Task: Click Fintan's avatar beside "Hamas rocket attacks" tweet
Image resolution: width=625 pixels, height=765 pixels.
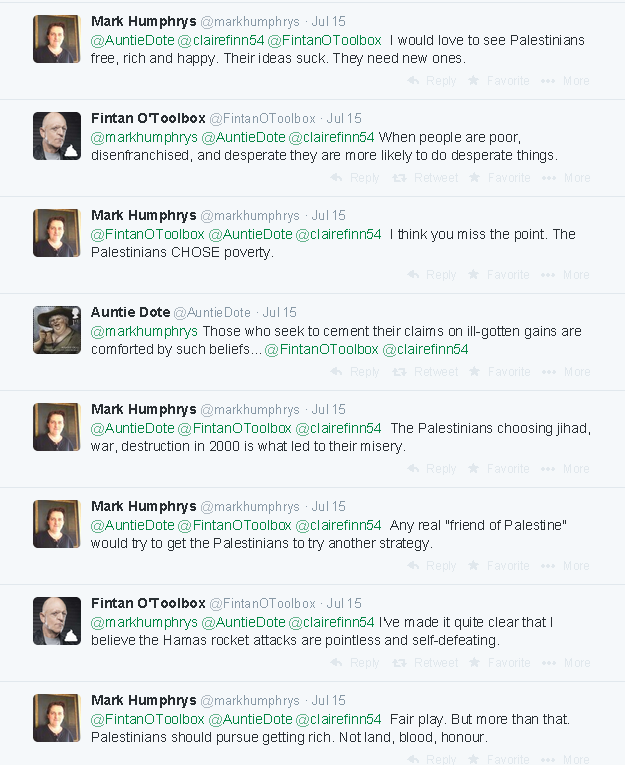Action: [57, 621]
